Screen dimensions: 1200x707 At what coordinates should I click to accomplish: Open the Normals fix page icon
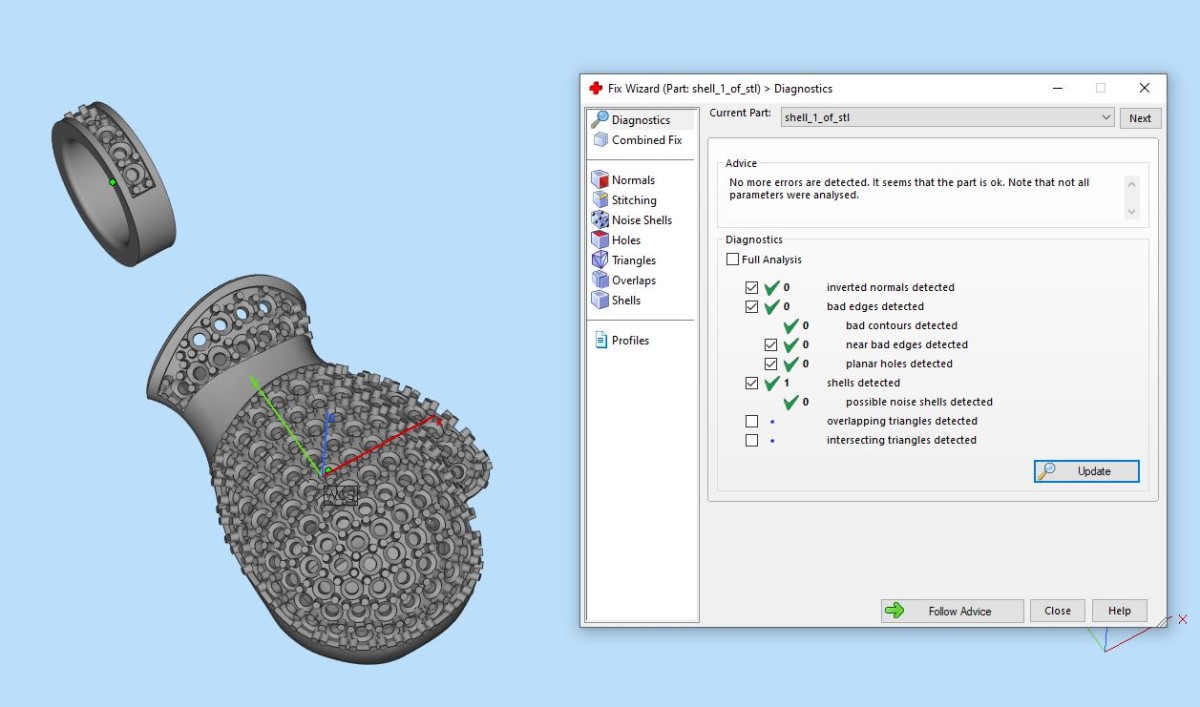(600, 180)
